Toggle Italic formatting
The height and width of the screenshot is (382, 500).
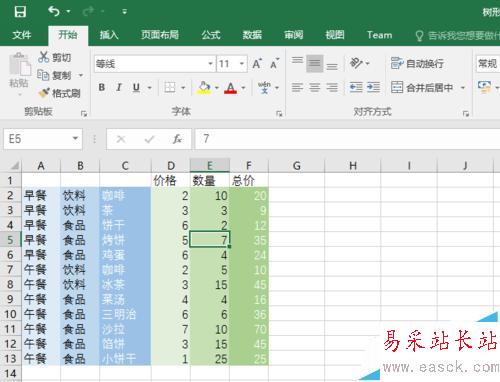119,87
